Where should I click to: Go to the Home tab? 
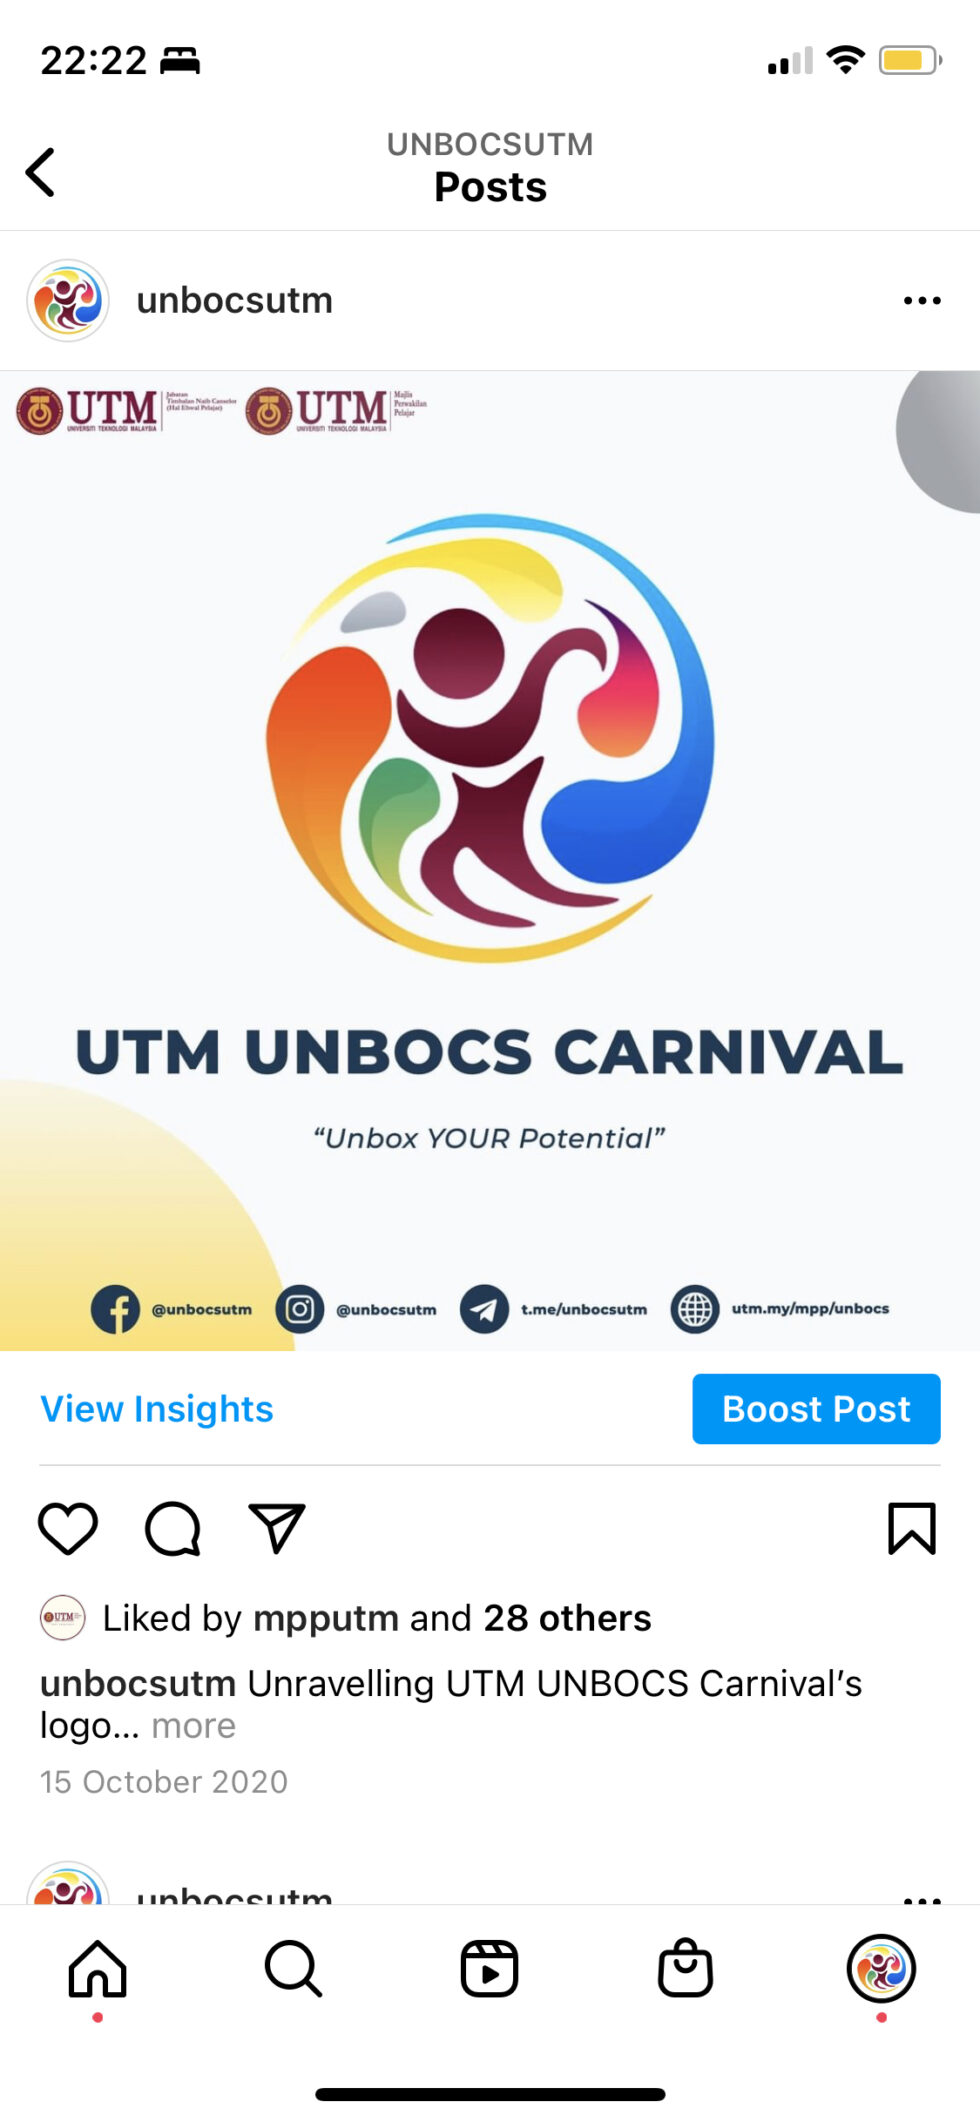click(x=97, y=1969)
